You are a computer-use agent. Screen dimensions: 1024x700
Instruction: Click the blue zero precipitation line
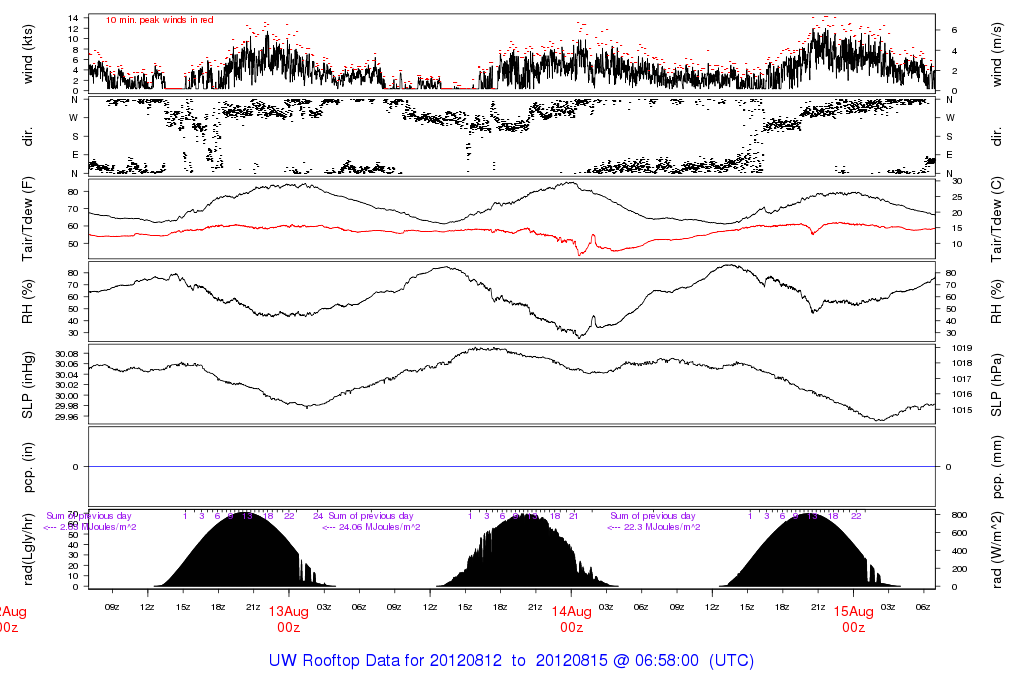[x=512, y=467]
